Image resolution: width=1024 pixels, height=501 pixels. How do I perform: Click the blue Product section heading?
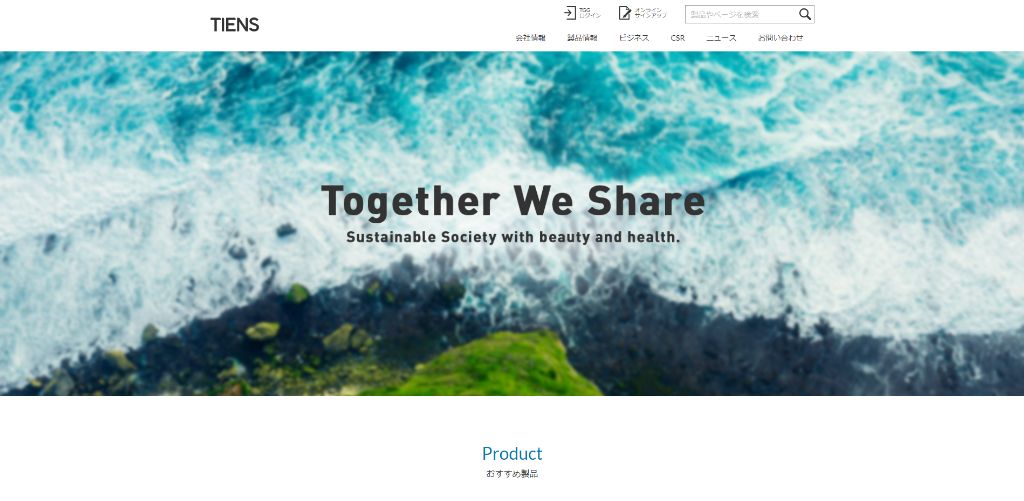(512, 453)
